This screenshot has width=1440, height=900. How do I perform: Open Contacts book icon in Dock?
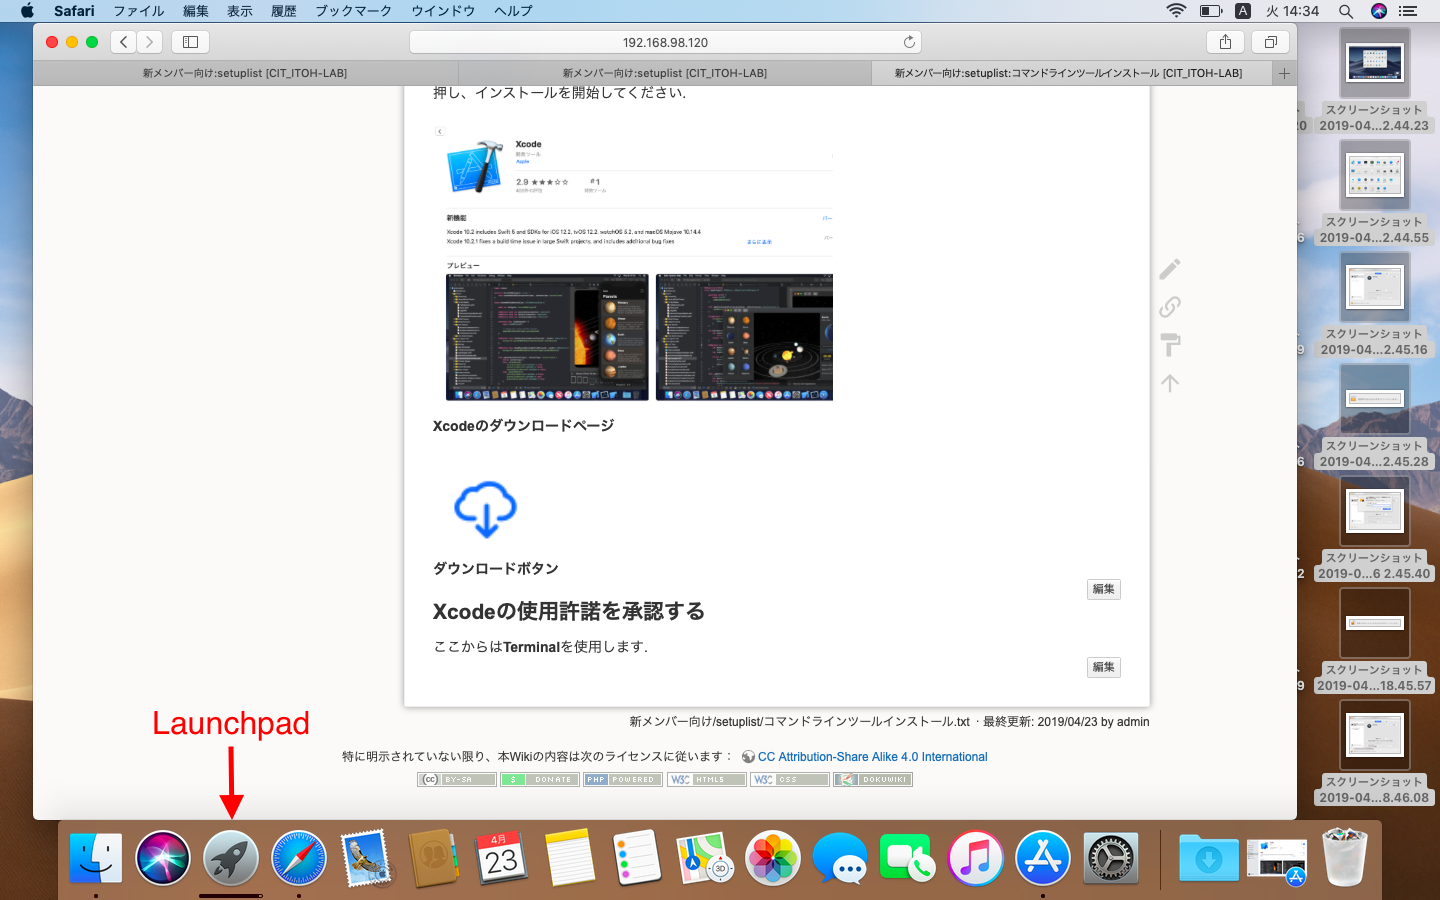click(x=434, y=858)
